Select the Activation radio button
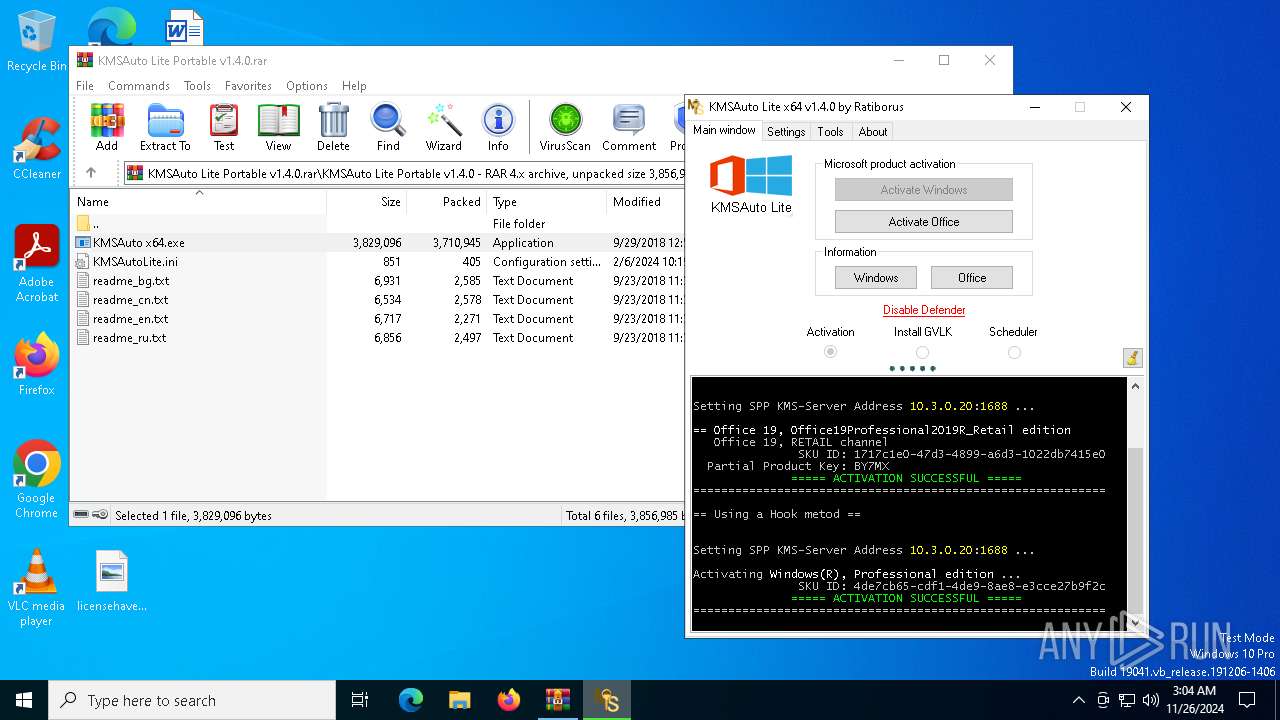The image size is (1280, 720). click(830, 352)
